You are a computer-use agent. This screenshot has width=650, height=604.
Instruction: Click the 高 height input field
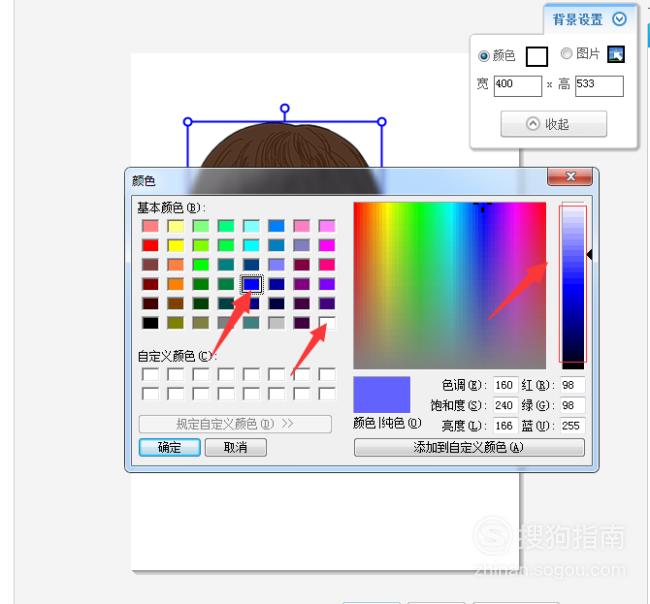599,86
